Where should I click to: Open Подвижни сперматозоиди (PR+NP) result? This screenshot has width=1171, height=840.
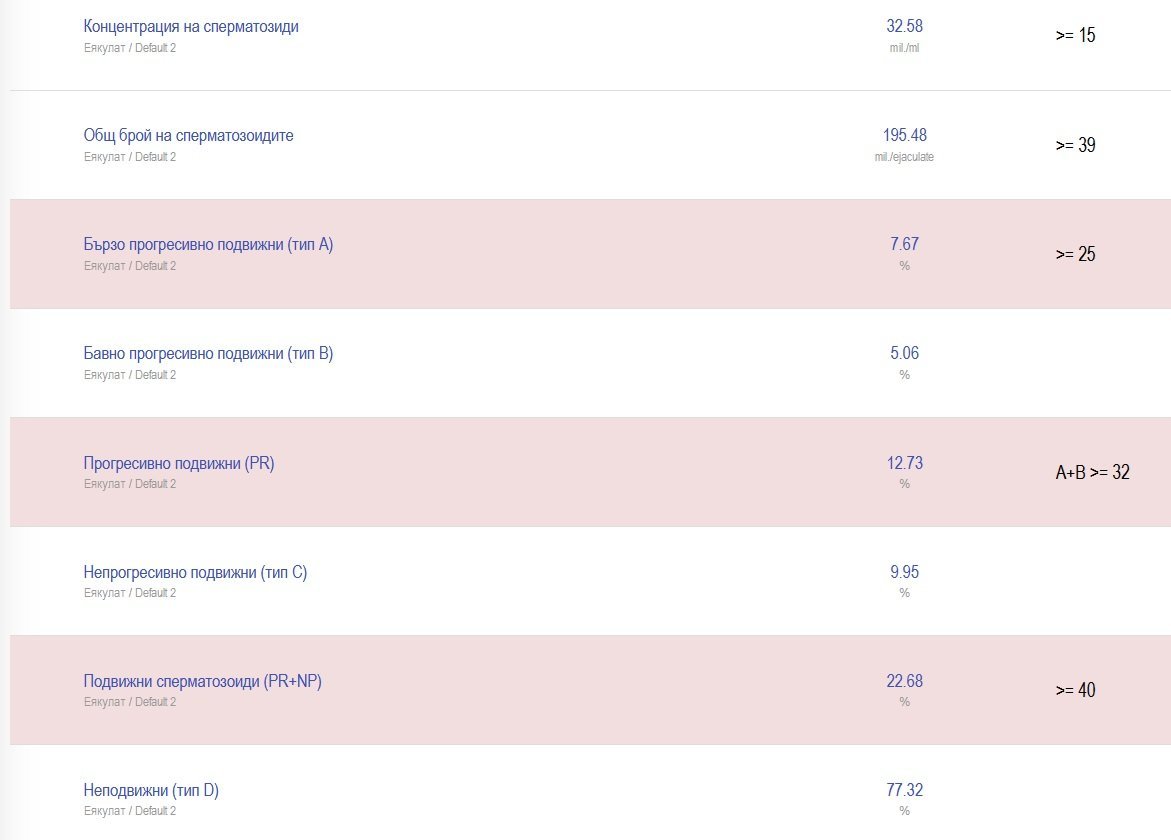click(x=202, y=681)
